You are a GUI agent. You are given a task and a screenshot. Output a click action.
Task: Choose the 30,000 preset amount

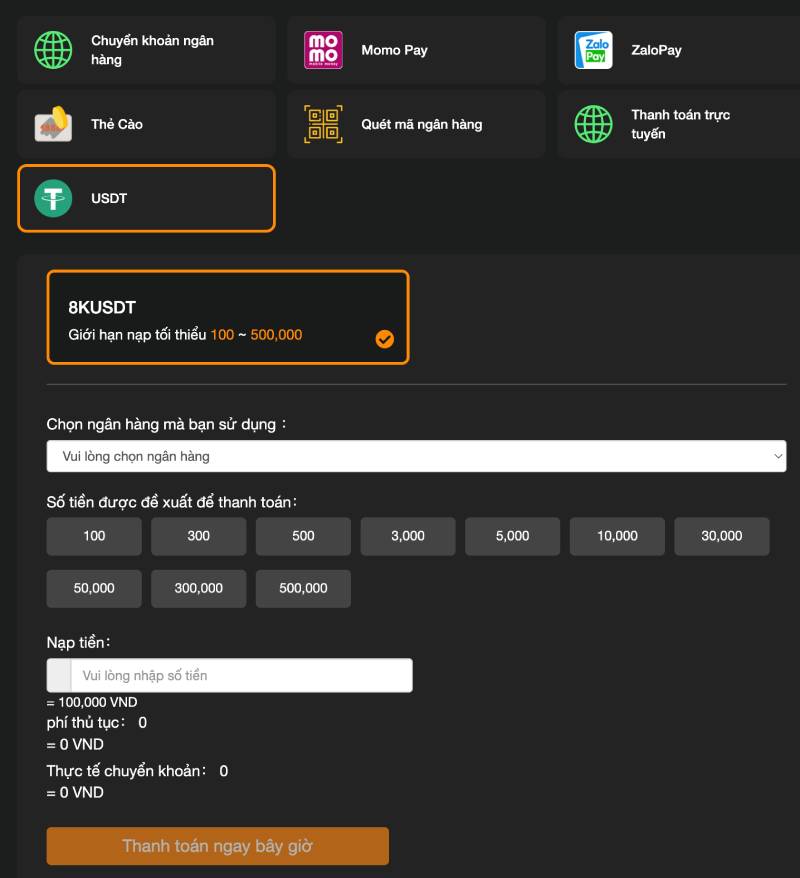coord(721,536)
